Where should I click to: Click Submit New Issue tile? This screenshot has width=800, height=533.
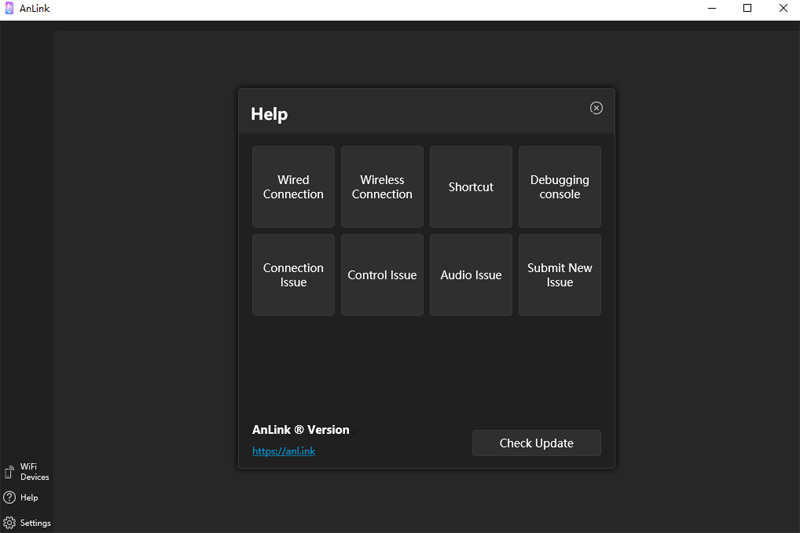tap(560, 275)
